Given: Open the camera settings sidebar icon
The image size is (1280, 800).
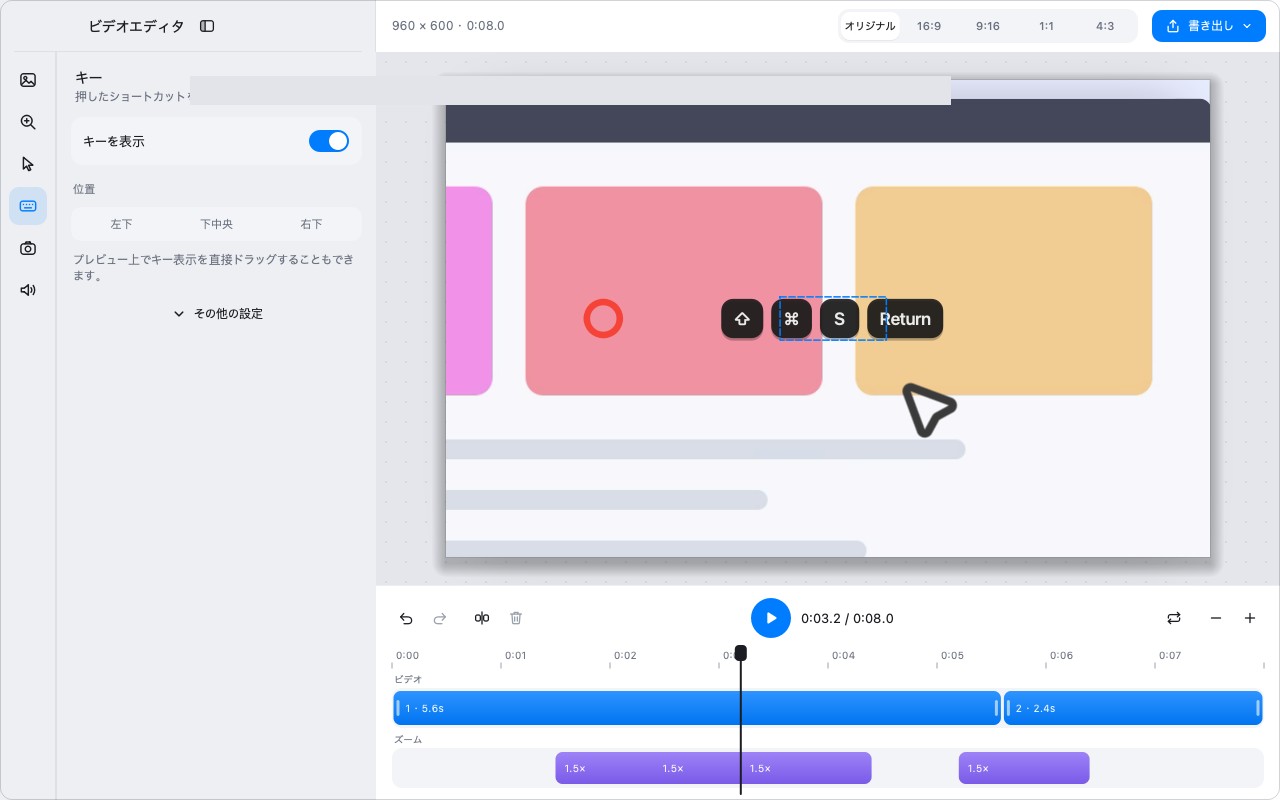Looking at the screenshot, I should coord(28,248).
